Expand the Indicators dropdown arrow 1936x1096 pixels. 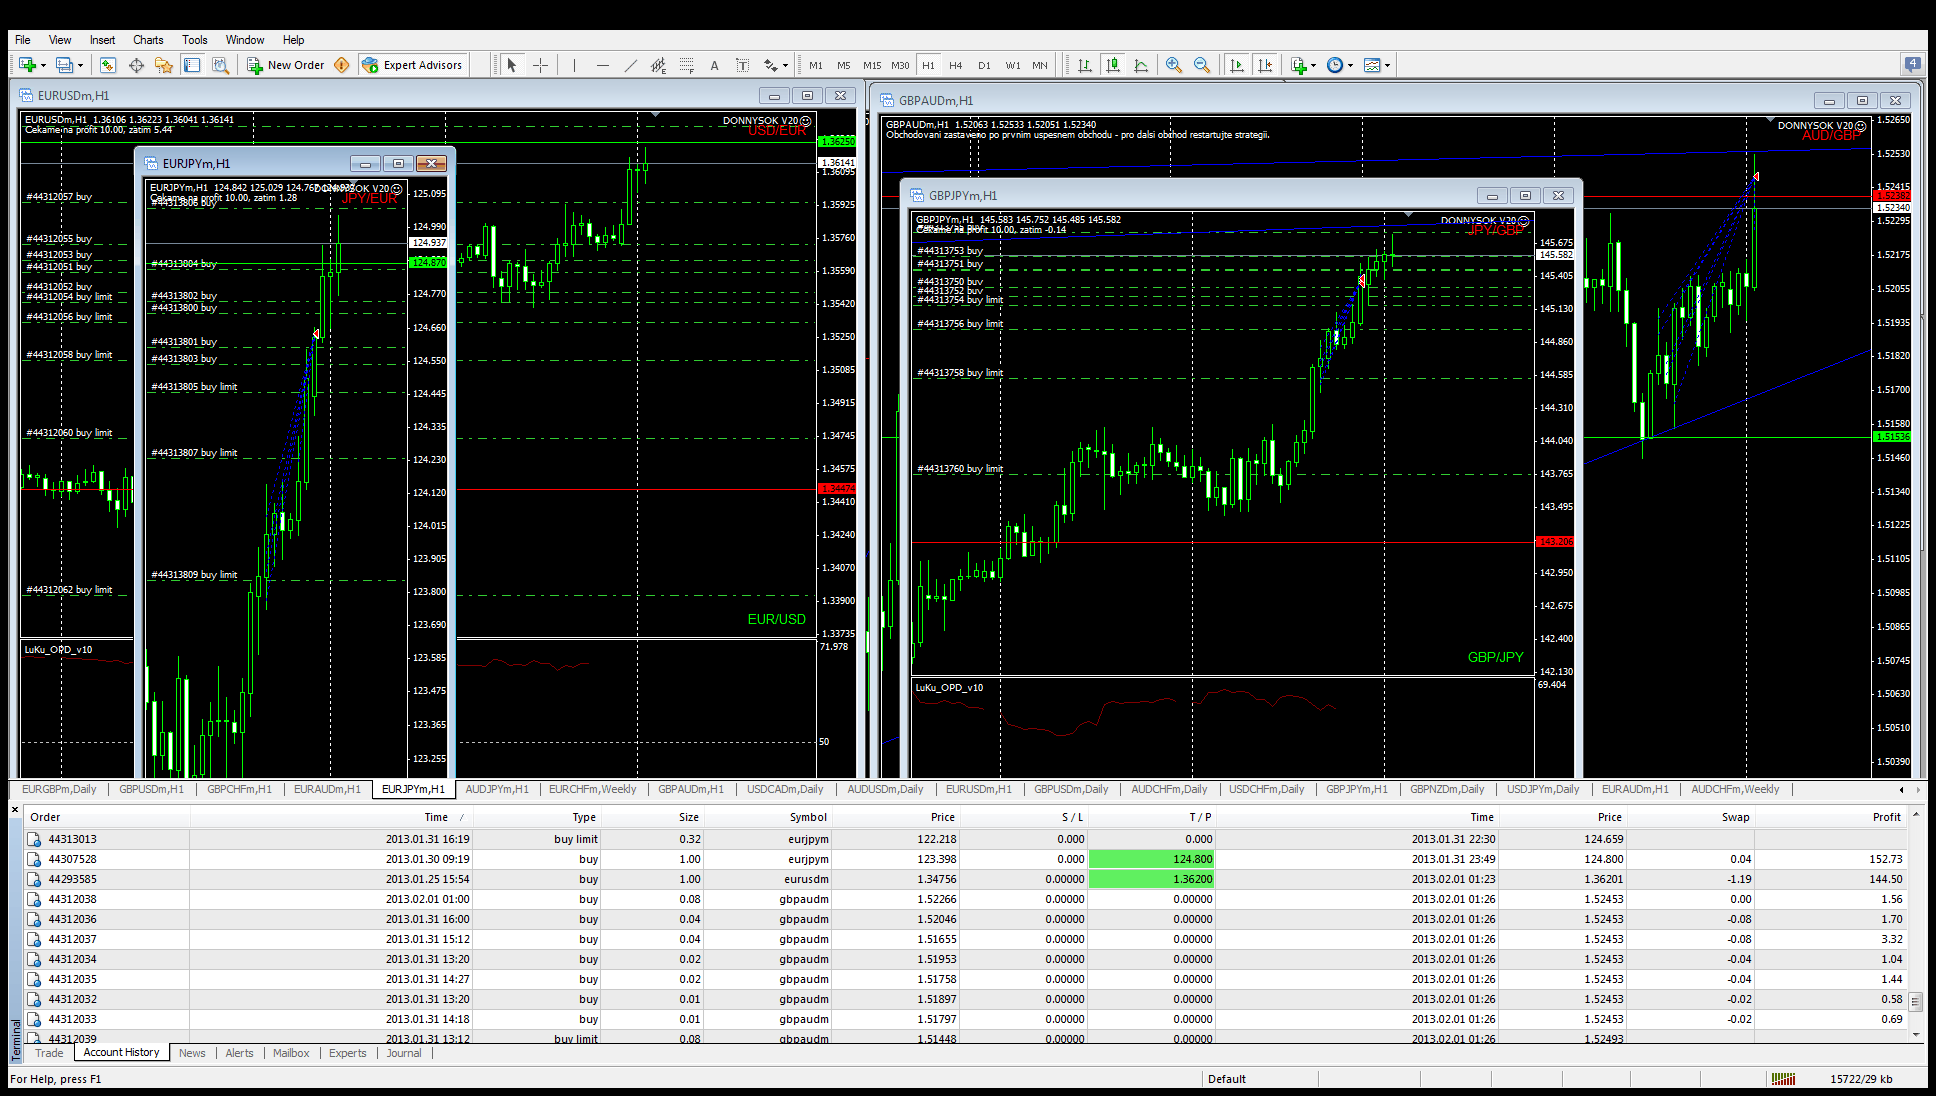(x=1313, y=66)
